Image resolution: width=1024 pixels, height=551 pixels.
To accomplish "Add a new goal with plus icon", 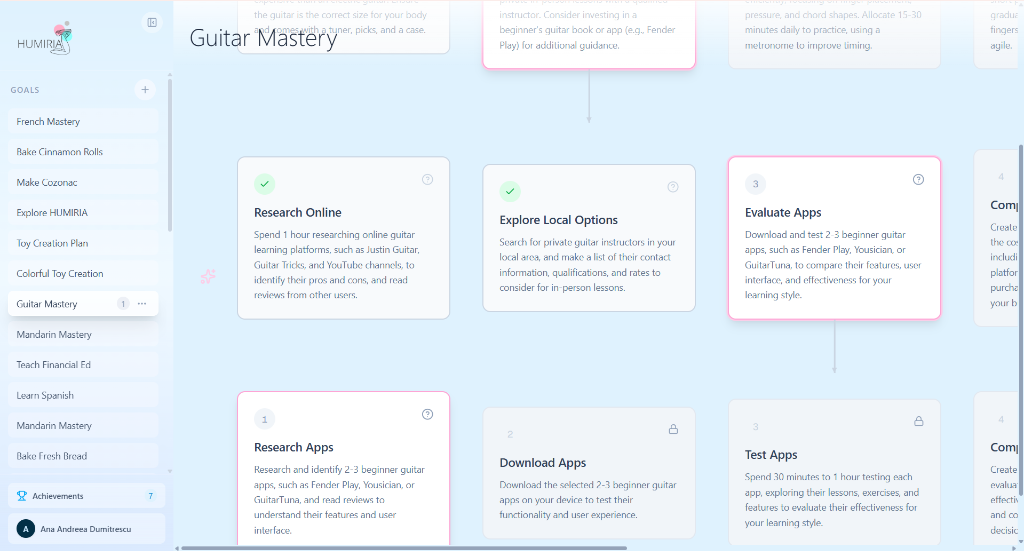I will click(145, 90).
